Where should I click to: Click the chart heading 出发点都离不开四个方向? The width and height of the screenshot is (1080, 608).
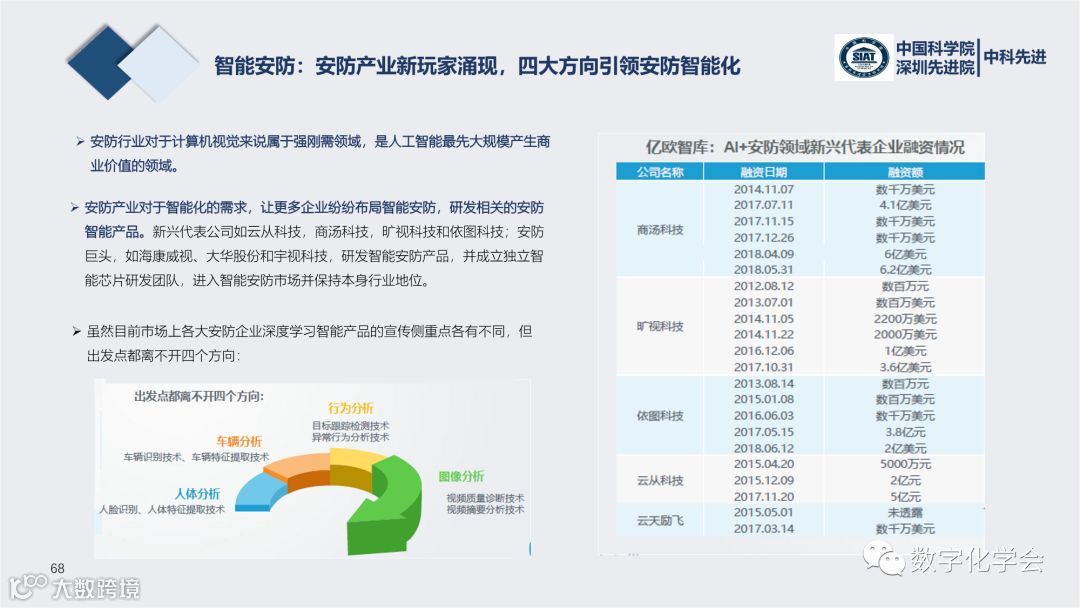(x=199, y=396)
